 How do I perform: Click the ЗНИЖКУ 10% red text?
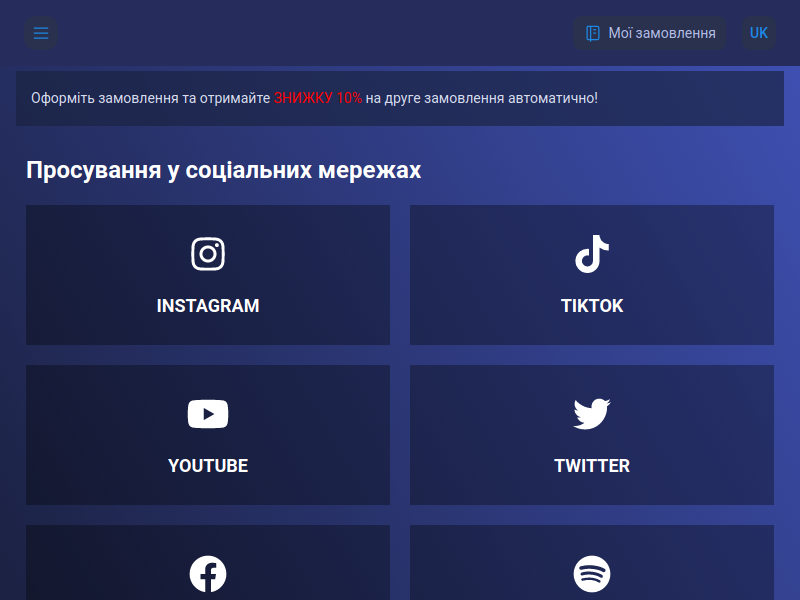318,98
